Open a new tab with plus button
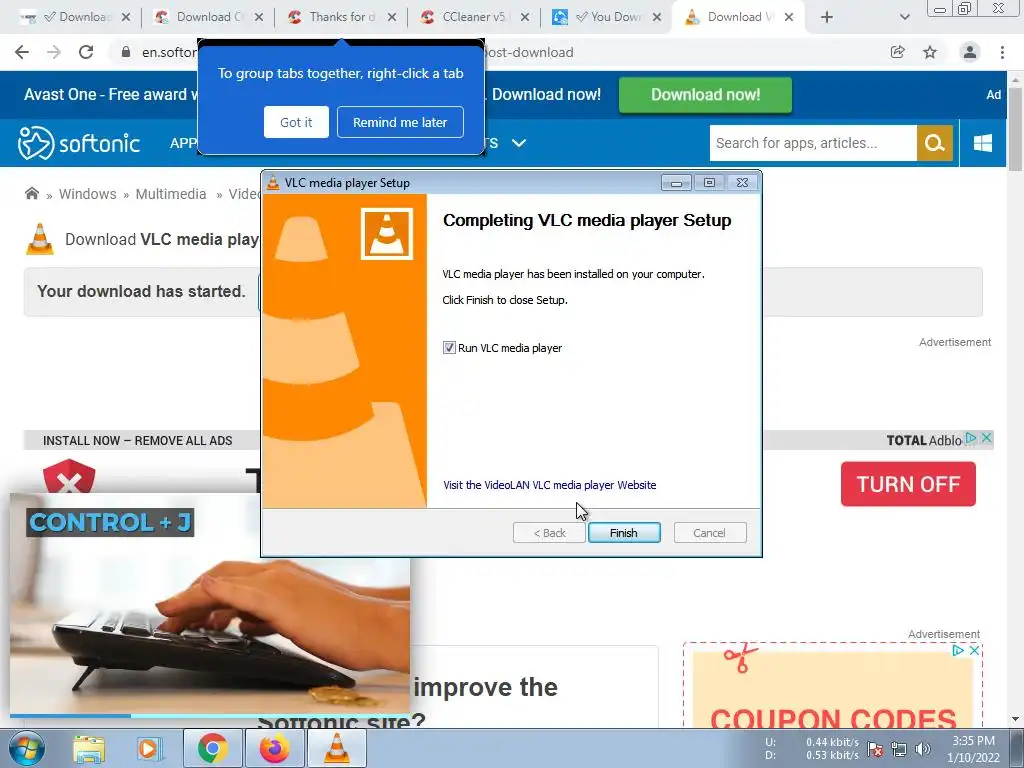Screen dimensions: 1024x768 point(827,17)
